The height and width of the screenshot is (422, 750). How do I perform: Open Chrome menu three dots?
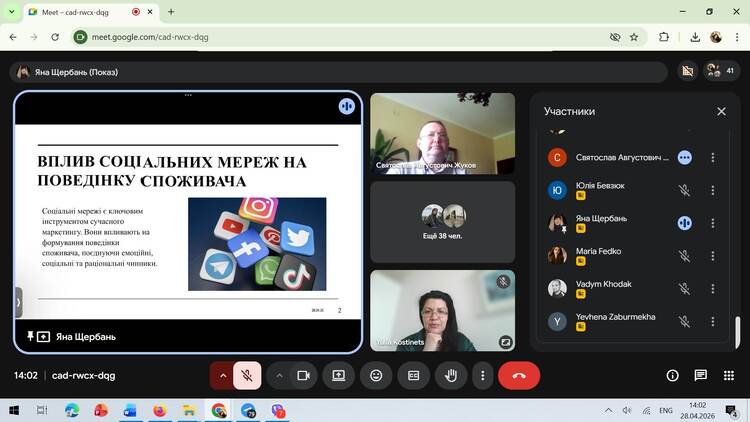pos(737,37)
